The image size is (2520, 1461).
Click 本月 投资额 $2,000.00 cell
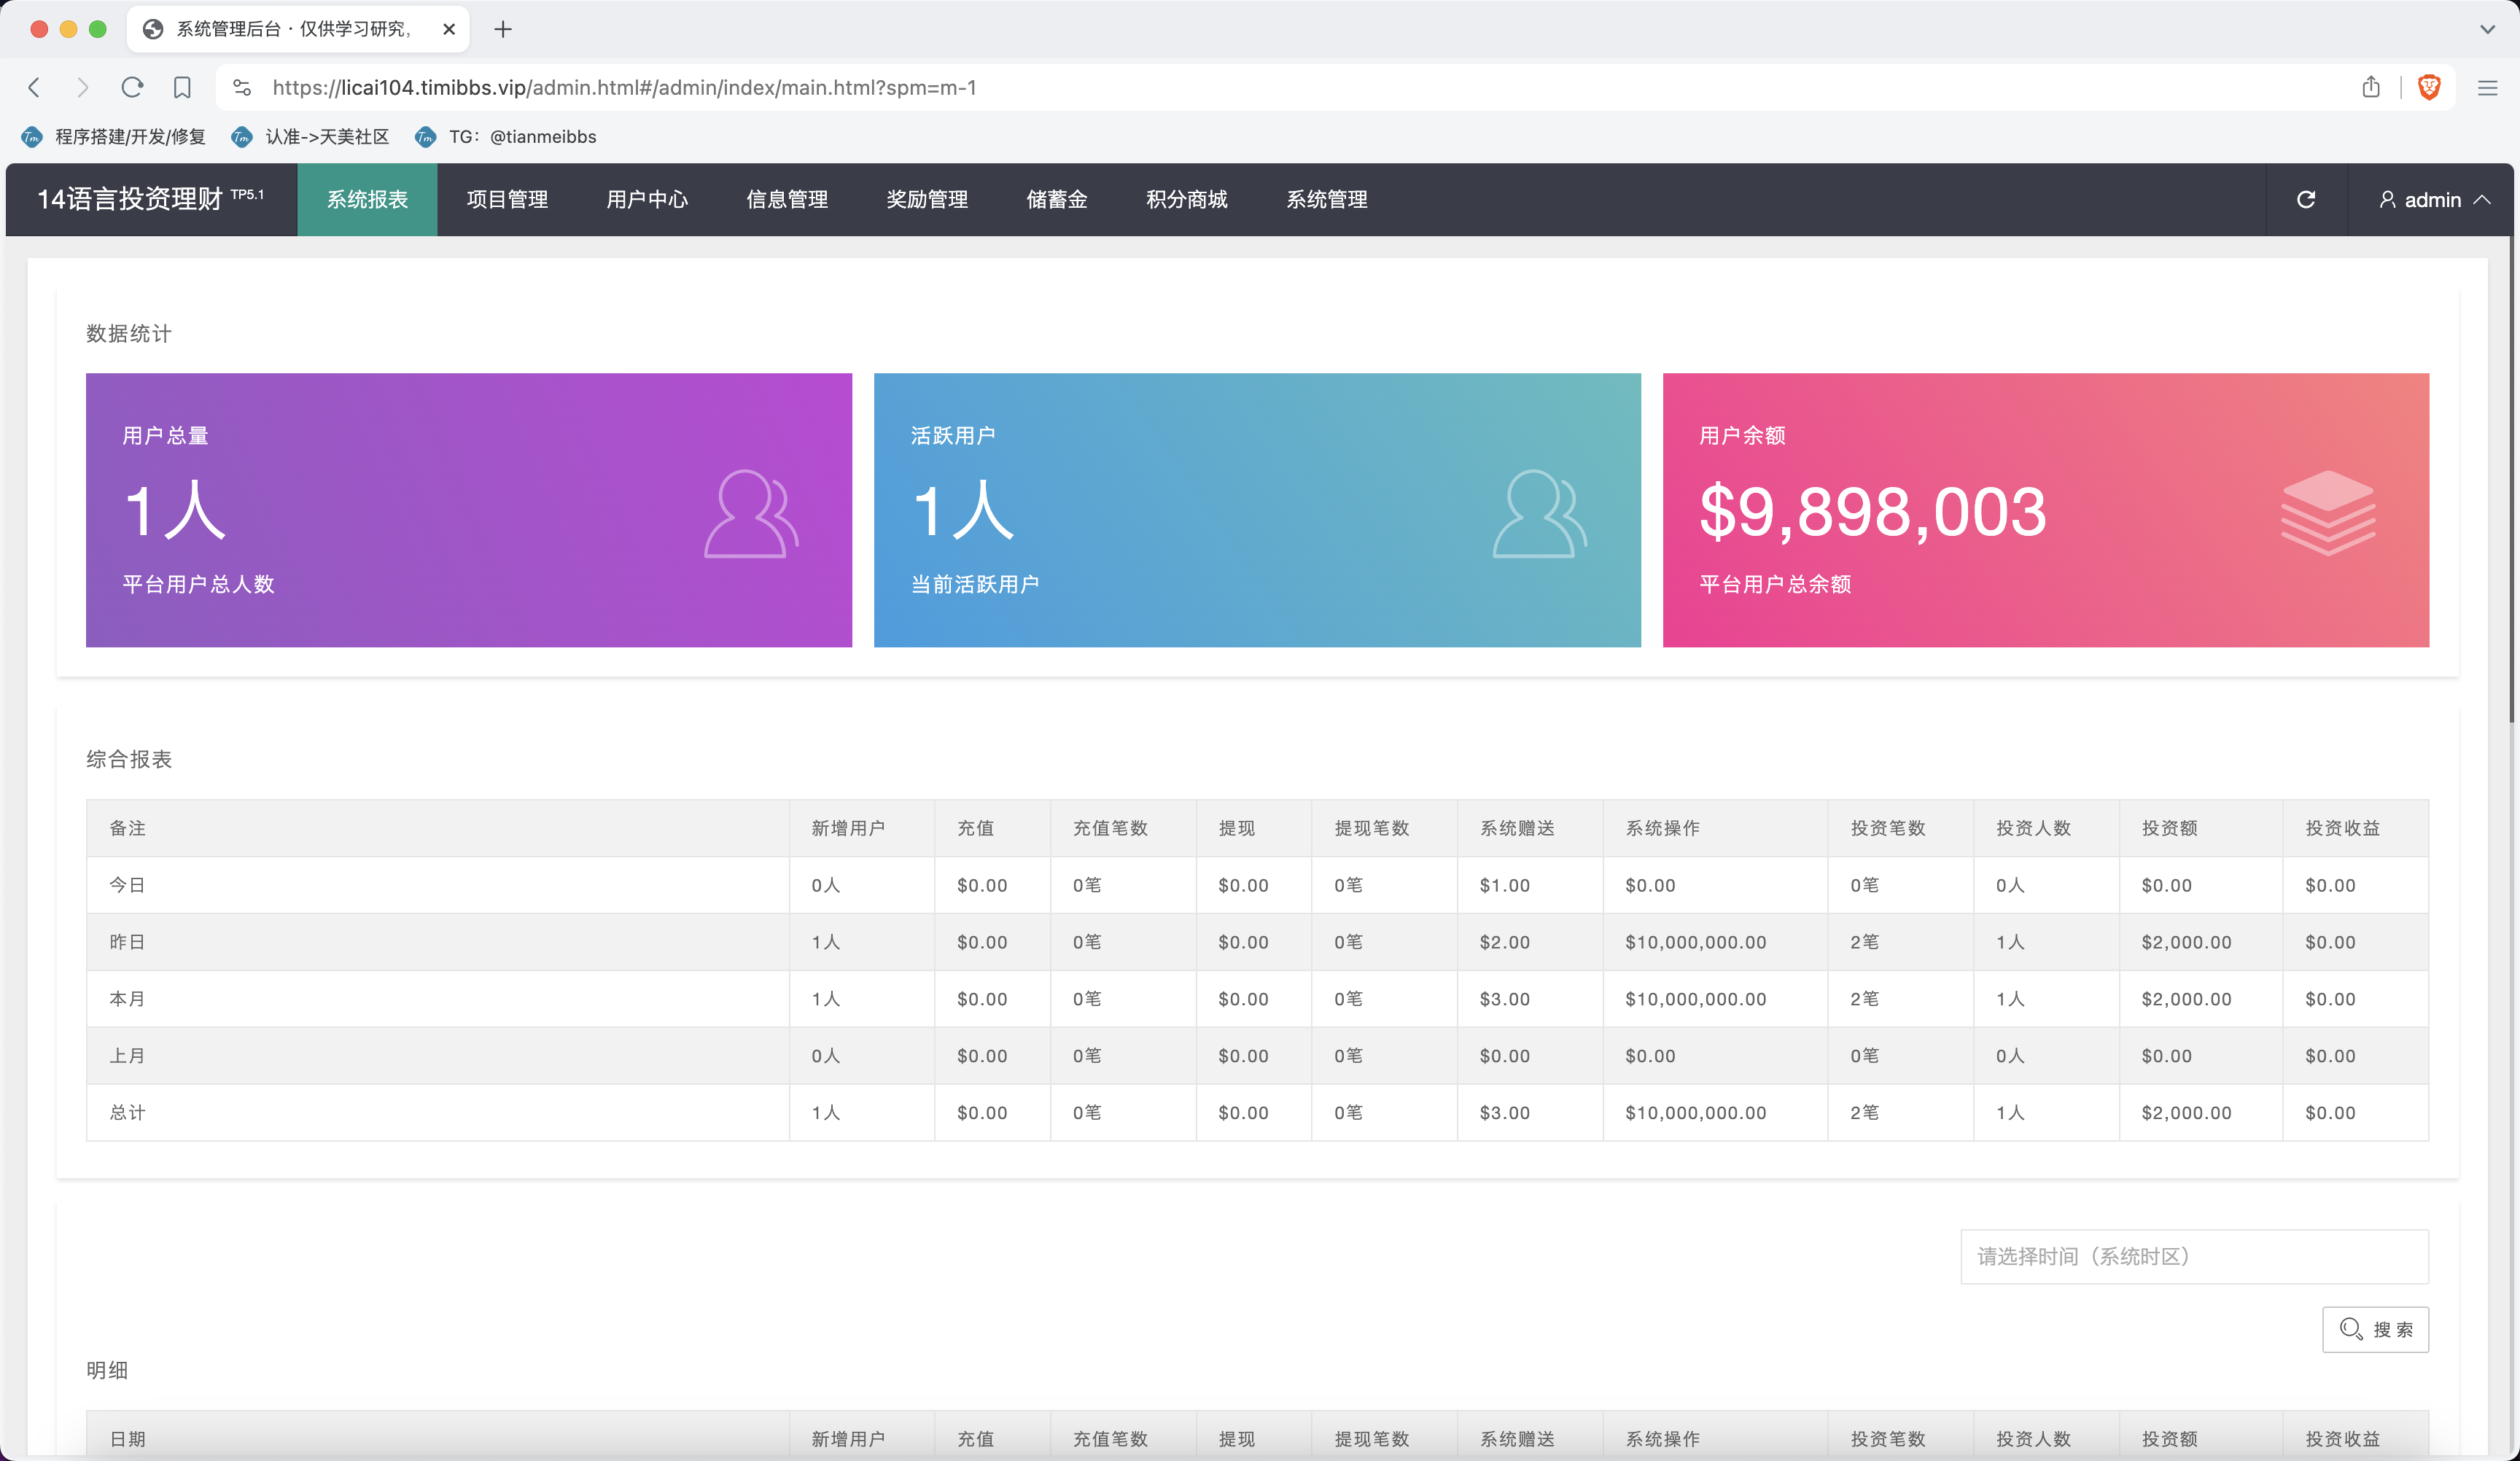(2201, 999)
